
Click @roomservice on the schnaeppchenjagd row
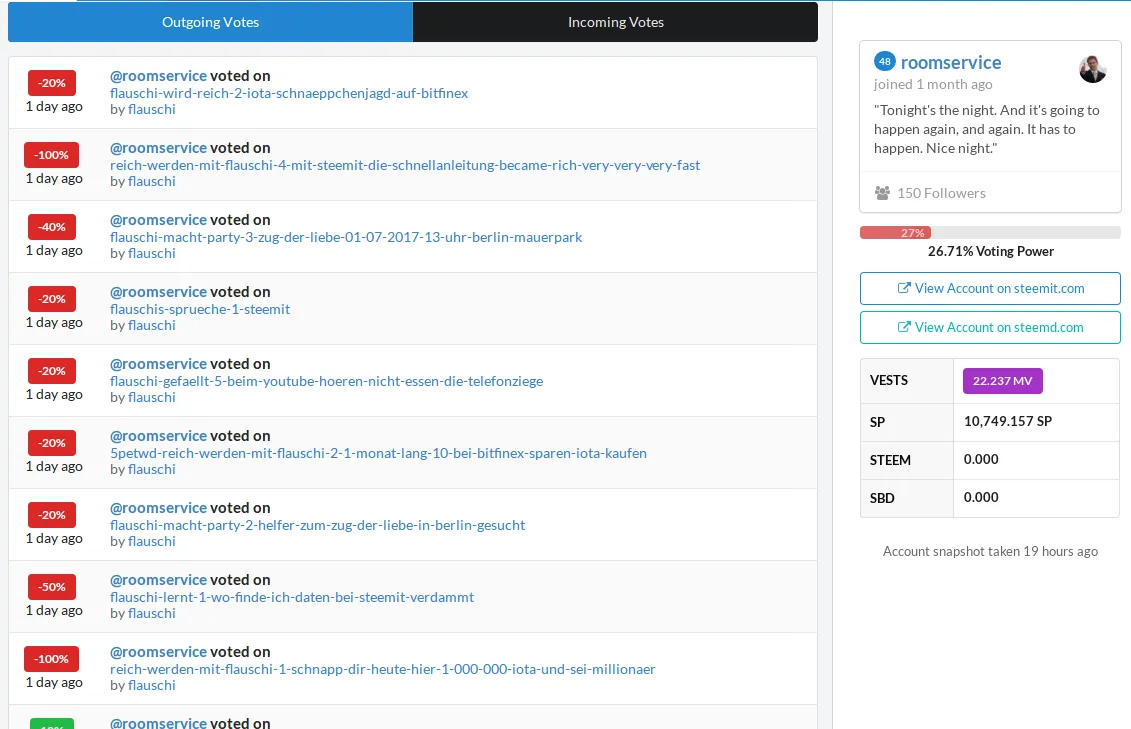click(x=158, y=76)
